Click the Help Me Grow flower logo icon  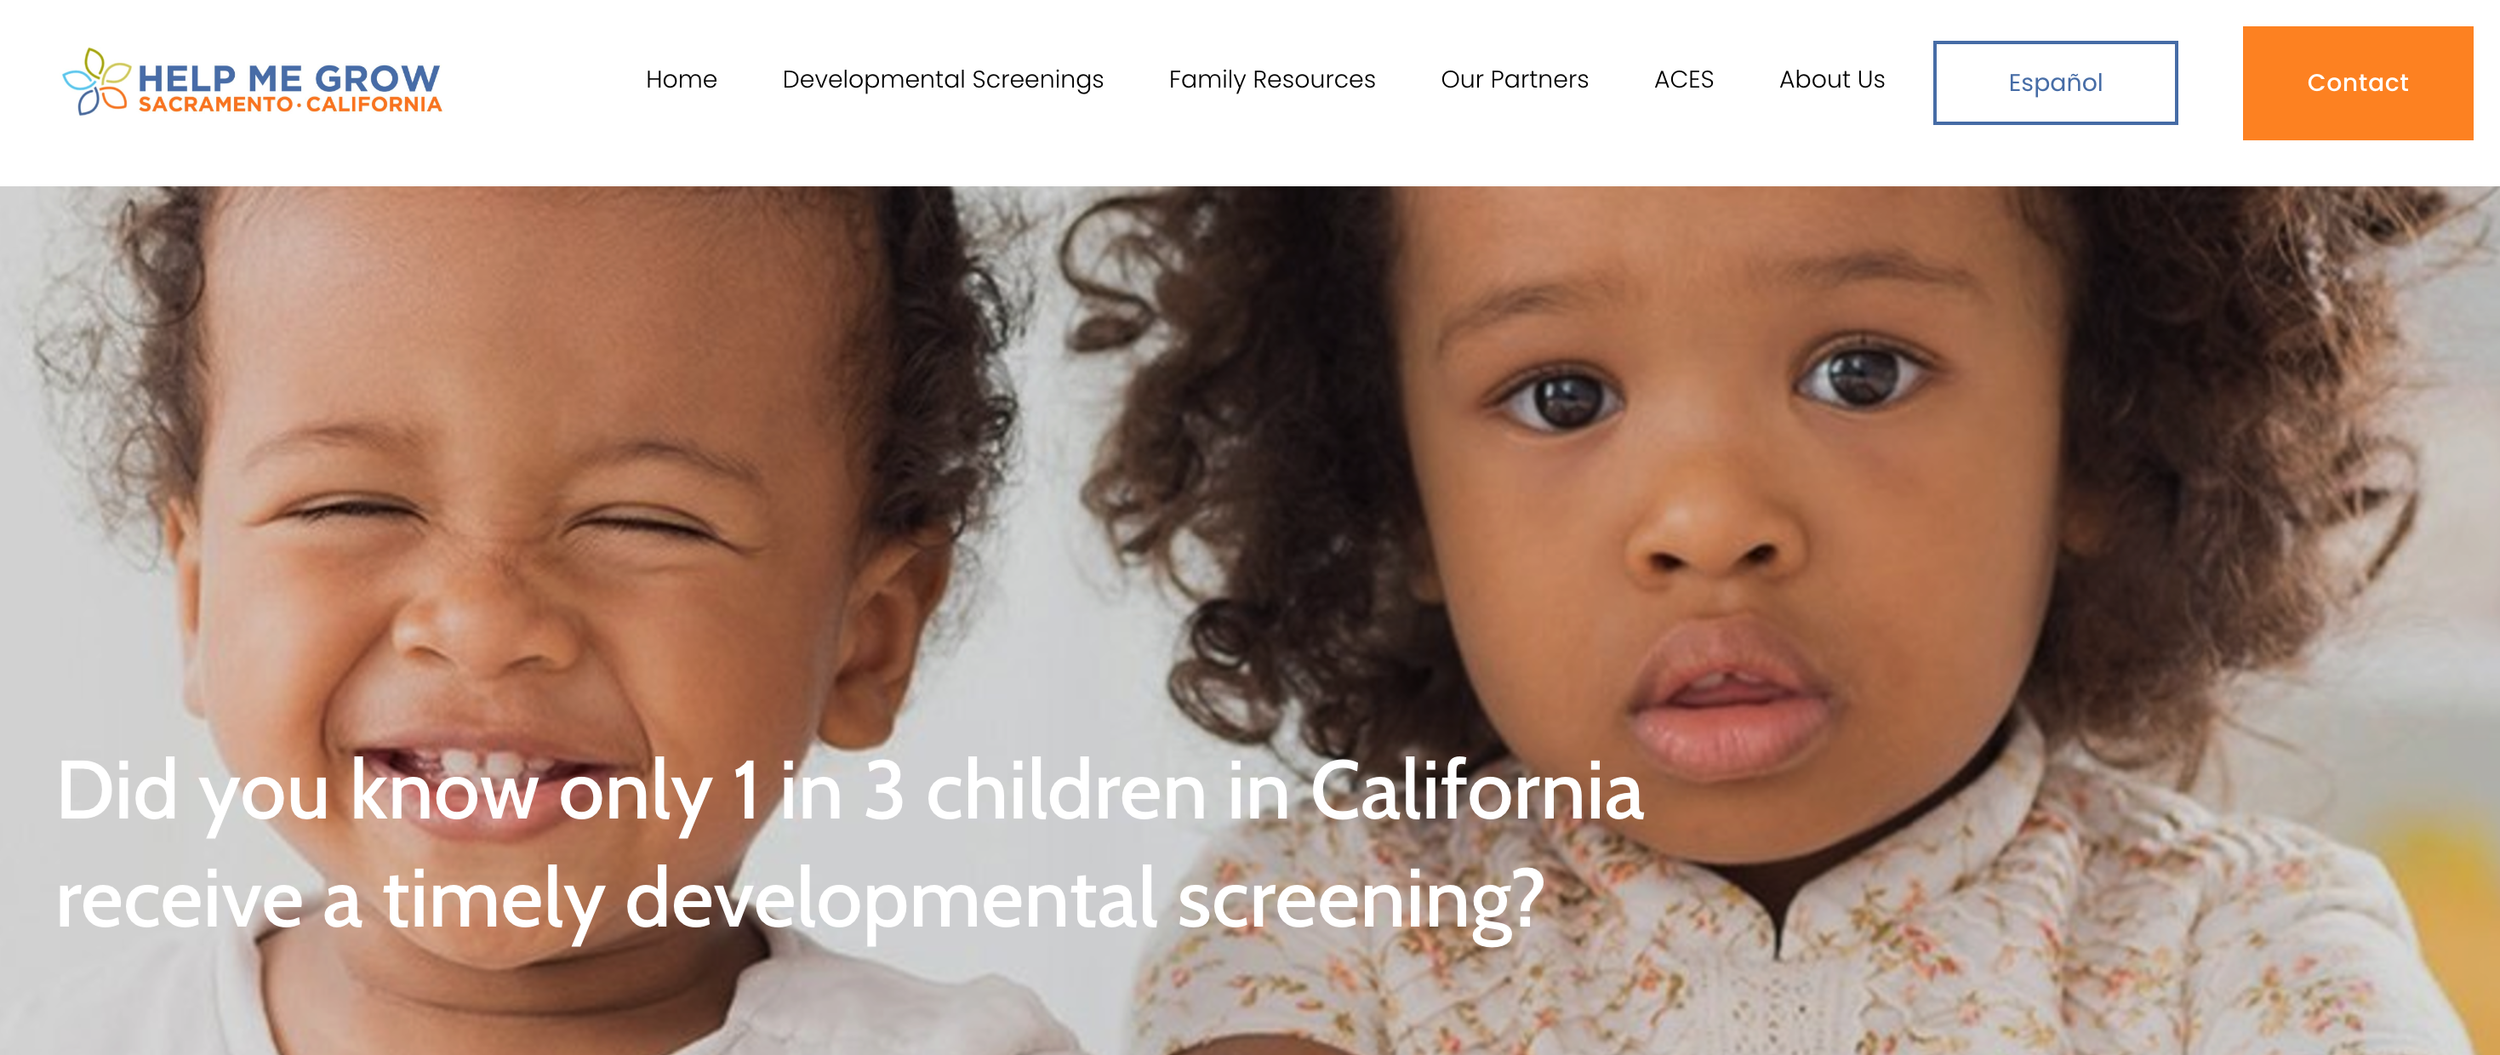click(x=96, y=81)
